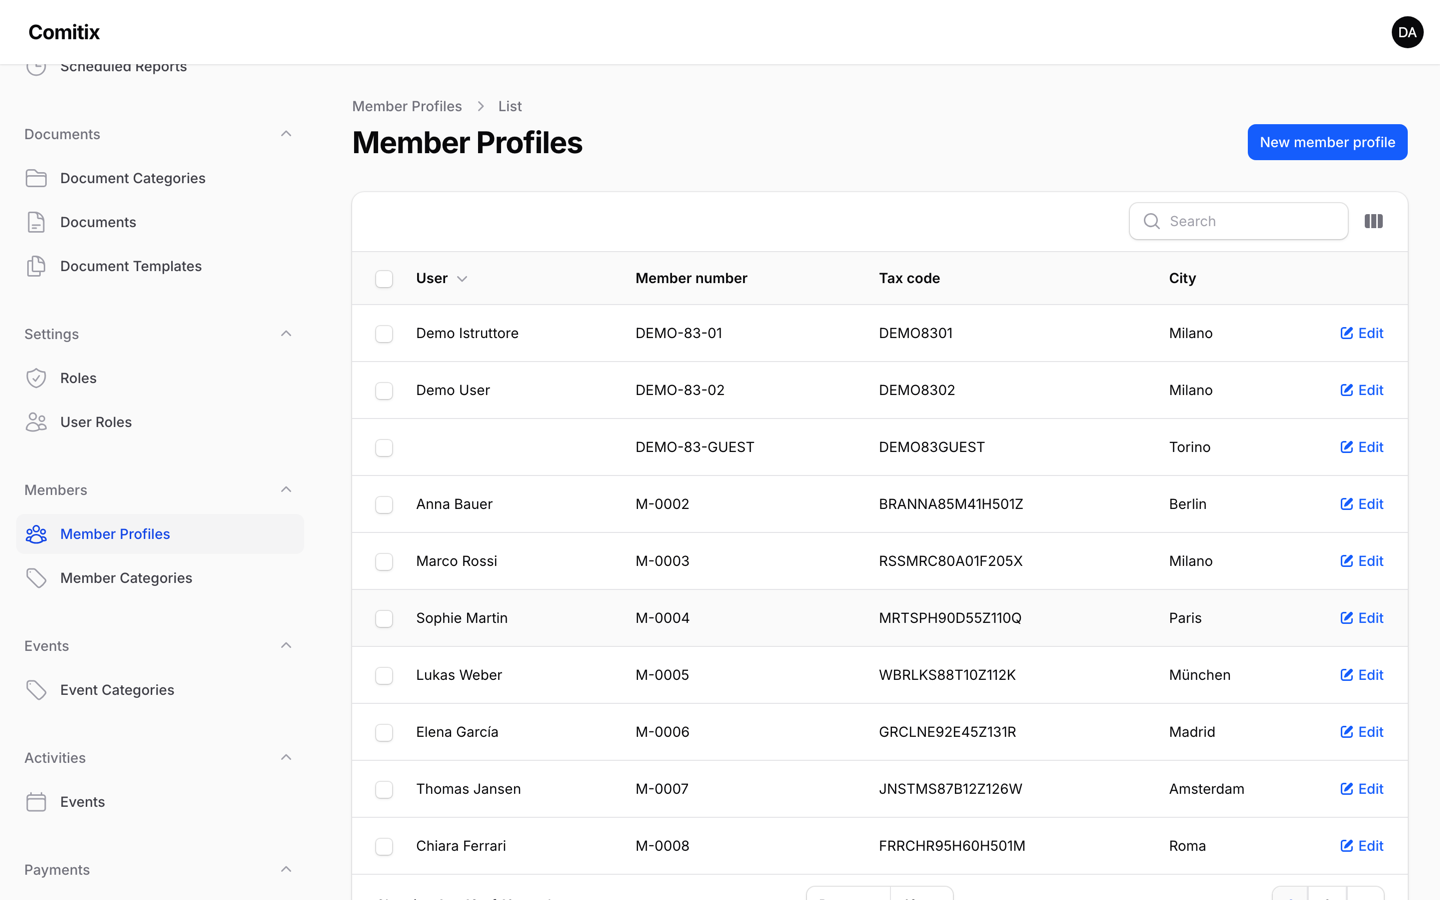This screenshot has width=1440, height=900.
Task: Edit the Thomas Jansen profile
Action: click(x=1362, y=789)
